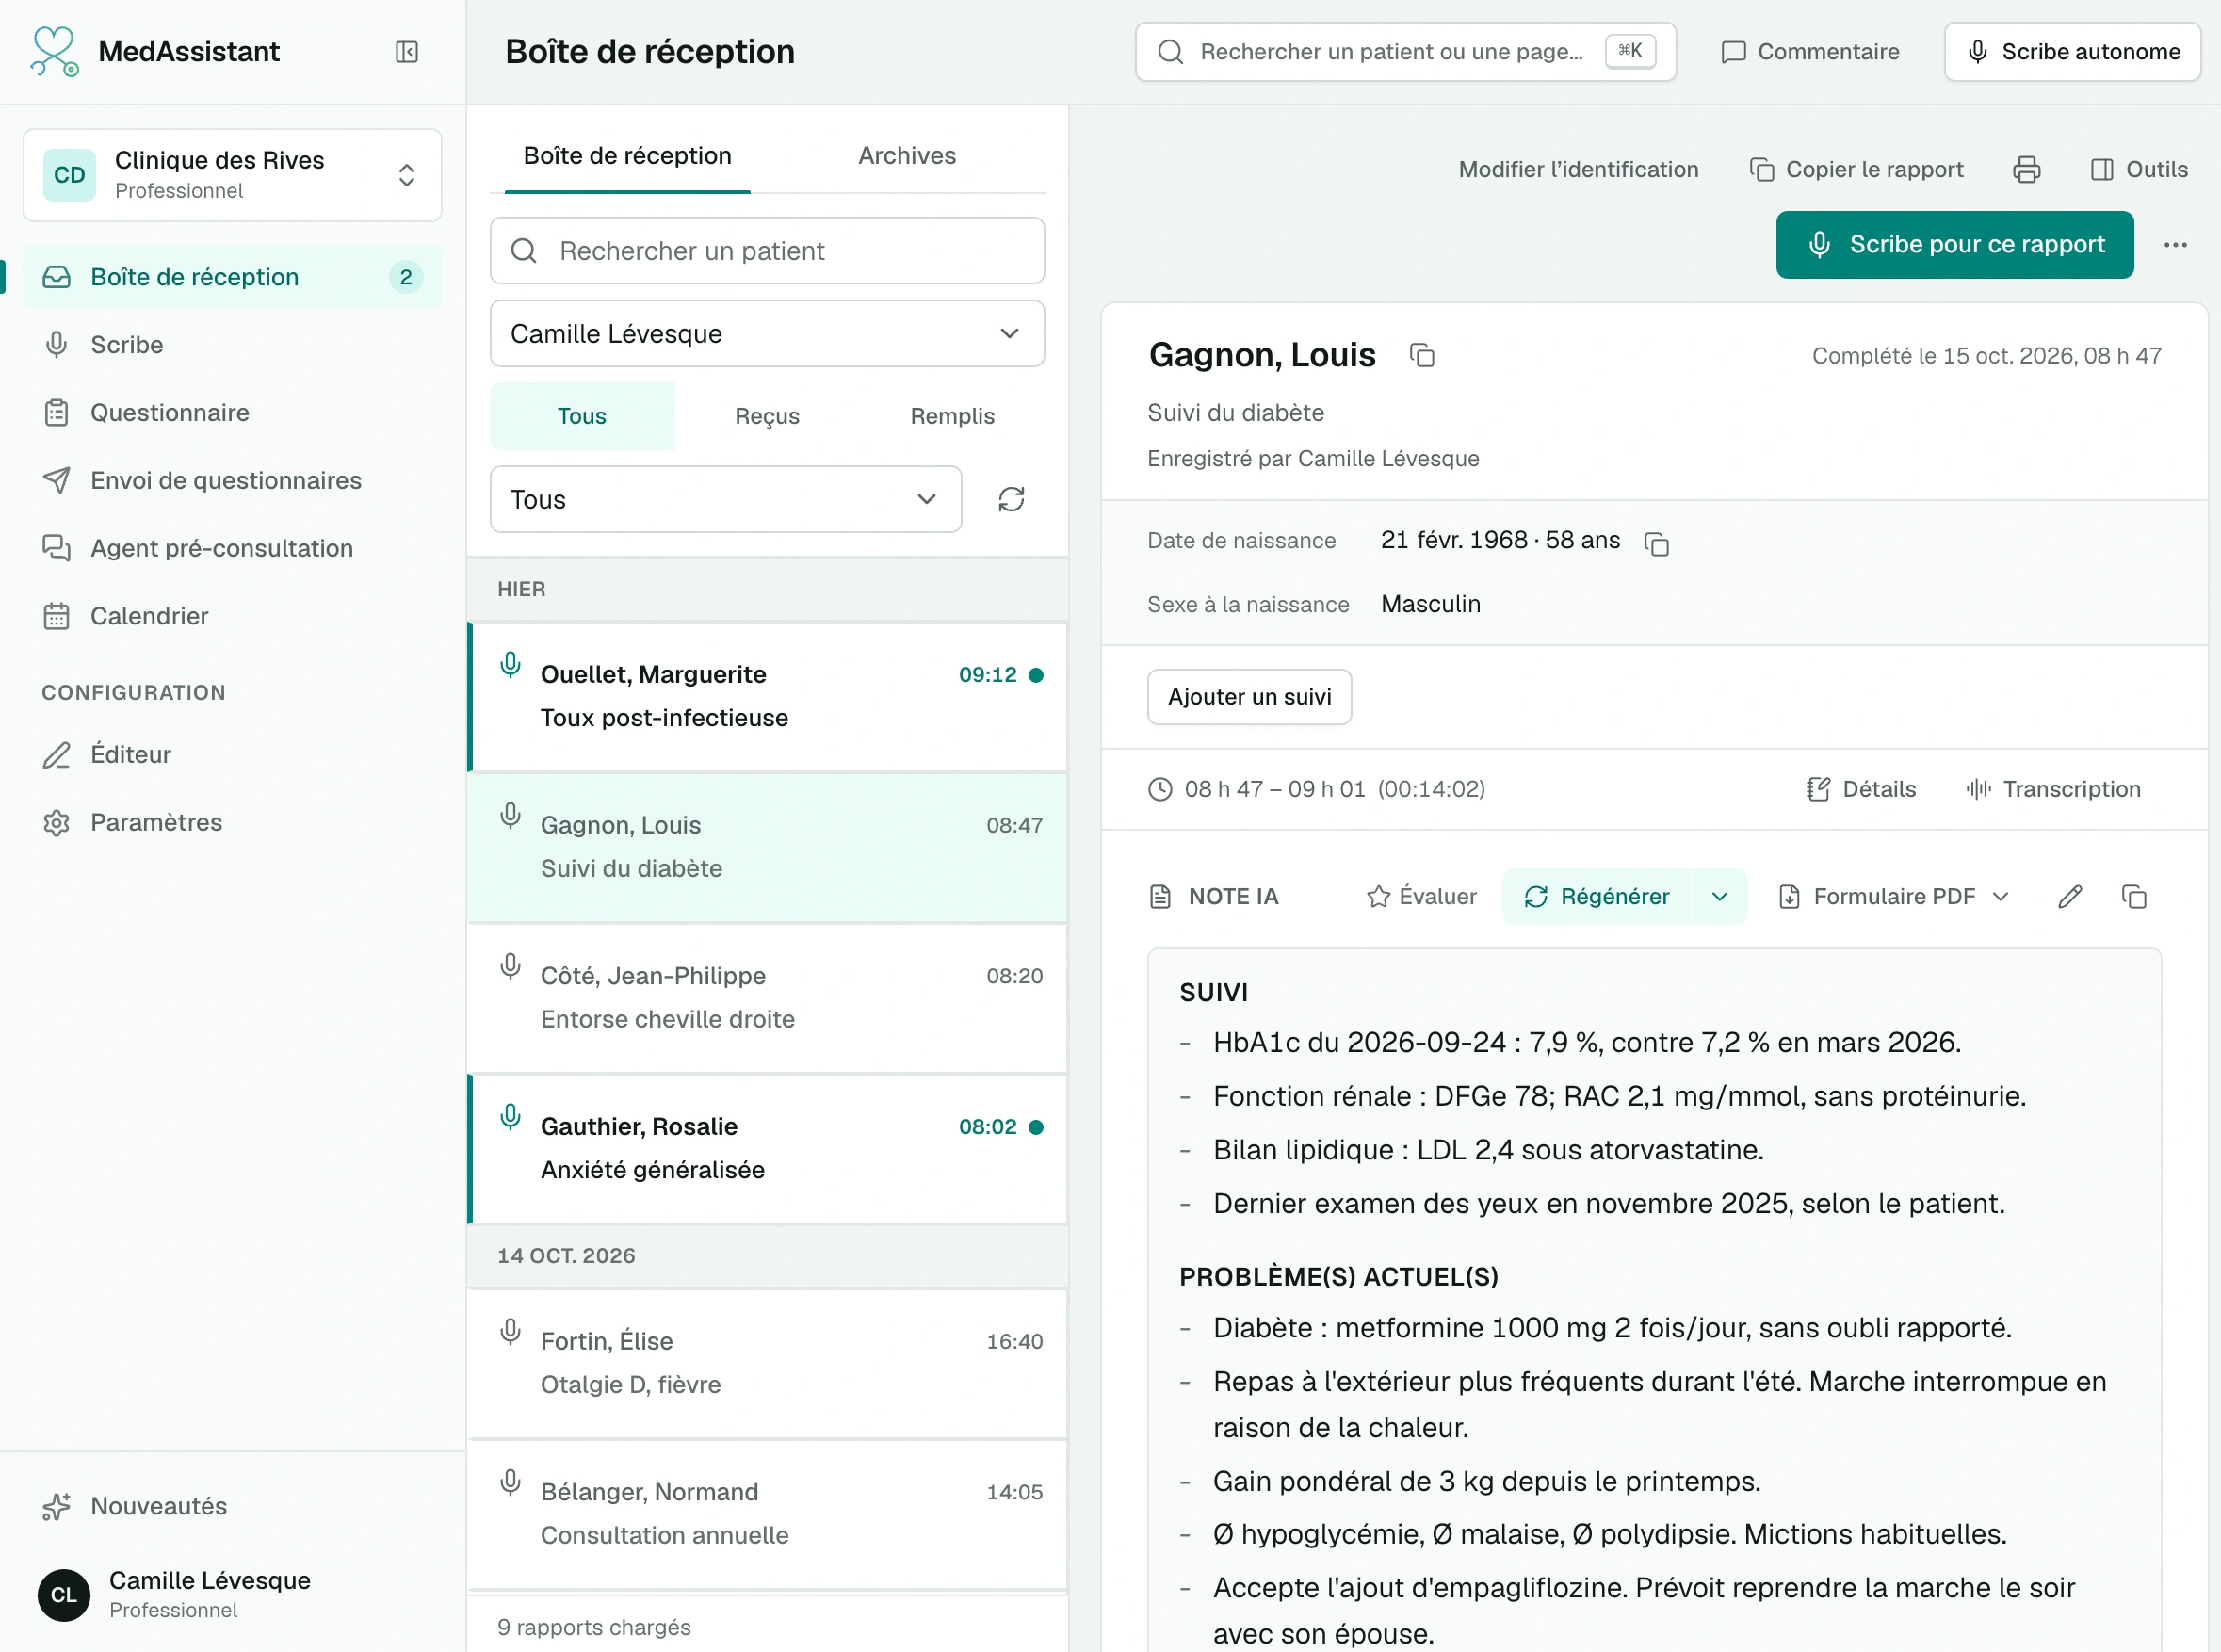Click the print report icon
The width and height of the screenshot is (2221, 1652).
coord(2026,170)
